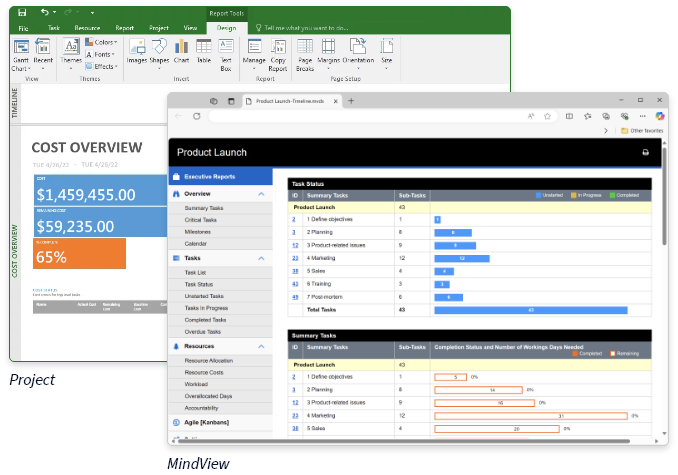
Task: Open the browser split screen icon
Action: (569, 116)
